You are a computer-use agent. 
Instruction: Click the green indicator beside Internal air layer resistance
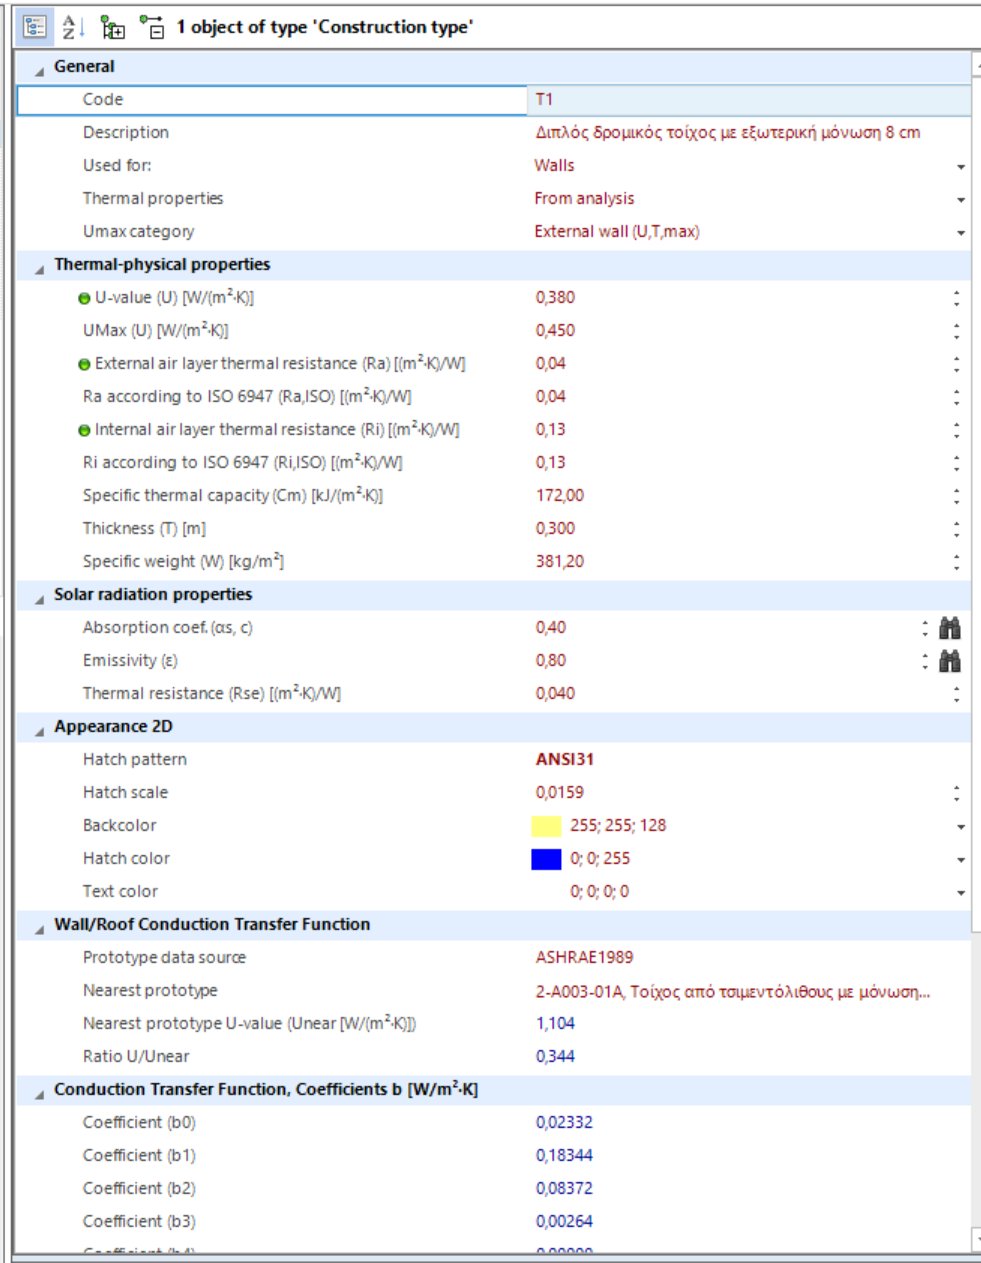[86, 429]
